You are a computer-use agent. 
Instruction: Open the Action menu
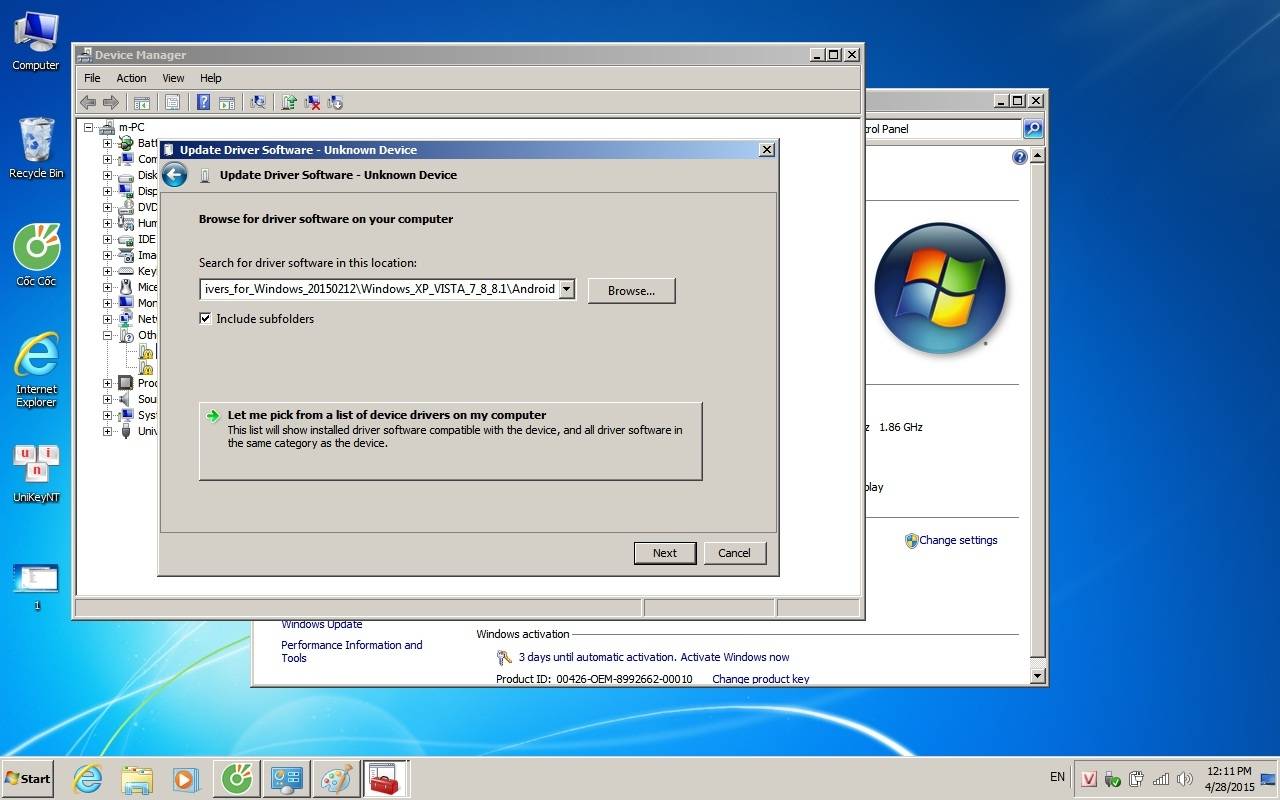[x=131, y=78]
